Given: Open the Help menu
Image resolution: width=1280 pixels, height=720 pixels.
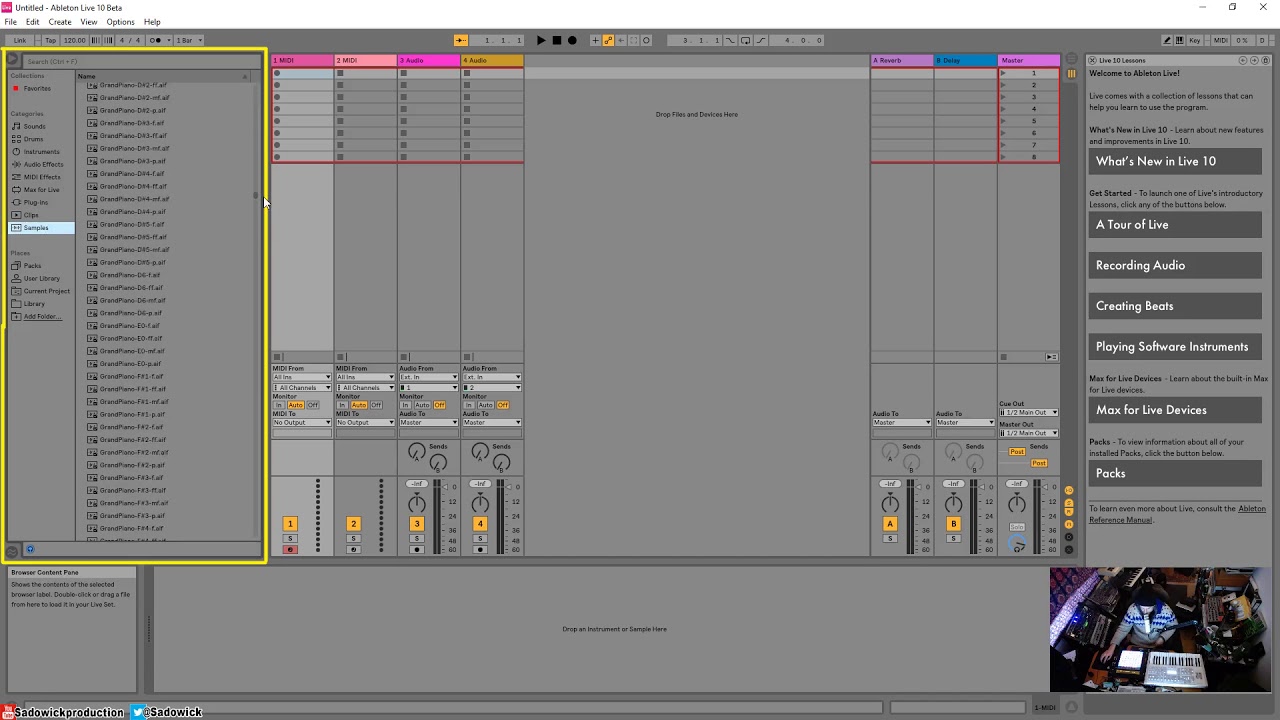Looking at the screenshot, I should tap(152, 22).
